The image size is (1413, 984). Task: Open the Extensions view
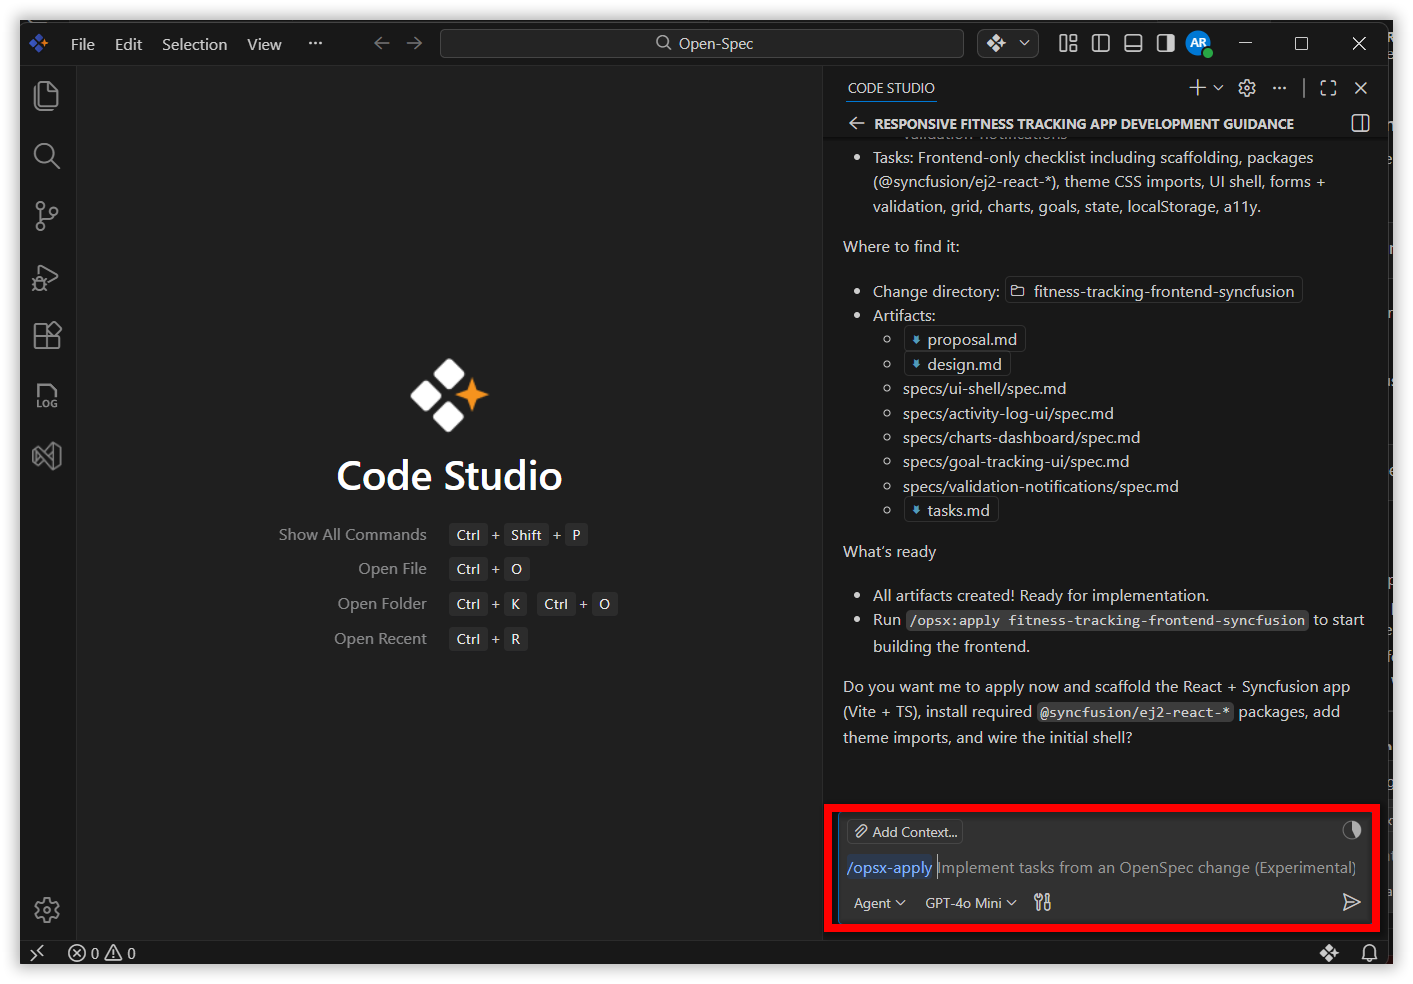pyautogui.click(x=47, y=336)
